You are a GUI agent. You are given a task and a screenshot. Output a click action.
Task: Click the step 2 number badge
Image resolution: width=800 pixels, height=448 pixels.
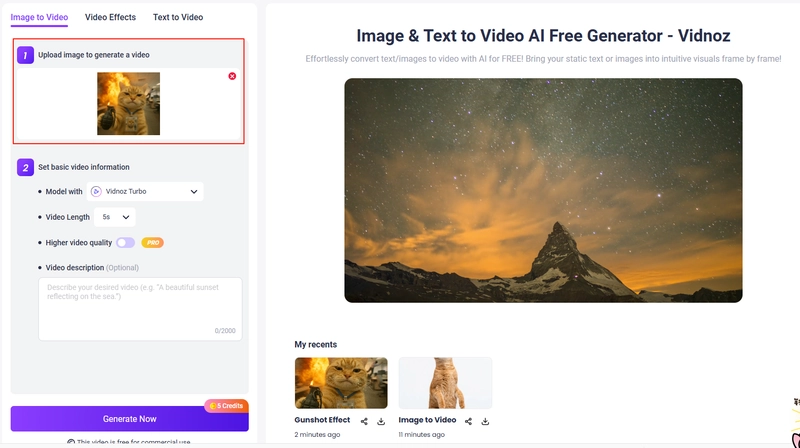[x=26, y=167]
